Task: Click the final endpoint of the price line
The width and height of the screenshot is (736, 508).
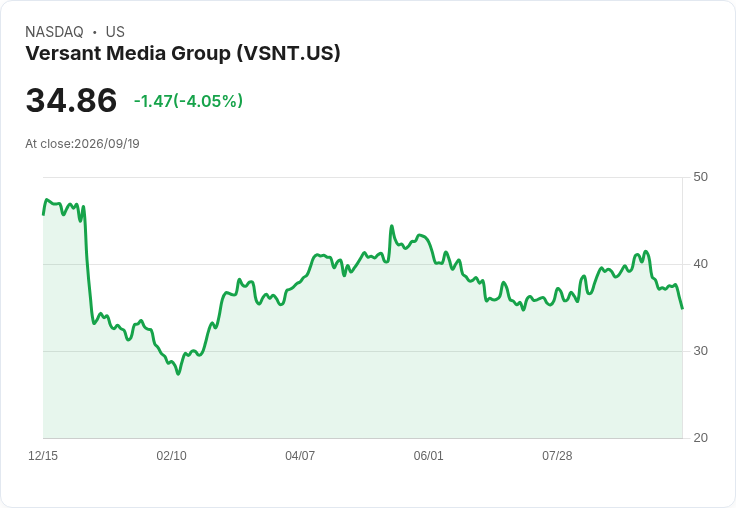Action: 682,308
